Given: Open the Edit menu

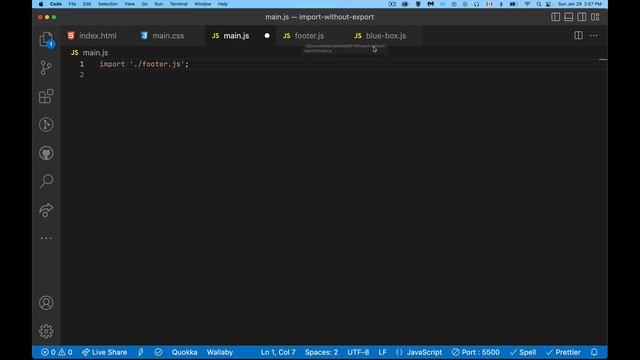Looking at the screenshot, I should pos(87,4).
